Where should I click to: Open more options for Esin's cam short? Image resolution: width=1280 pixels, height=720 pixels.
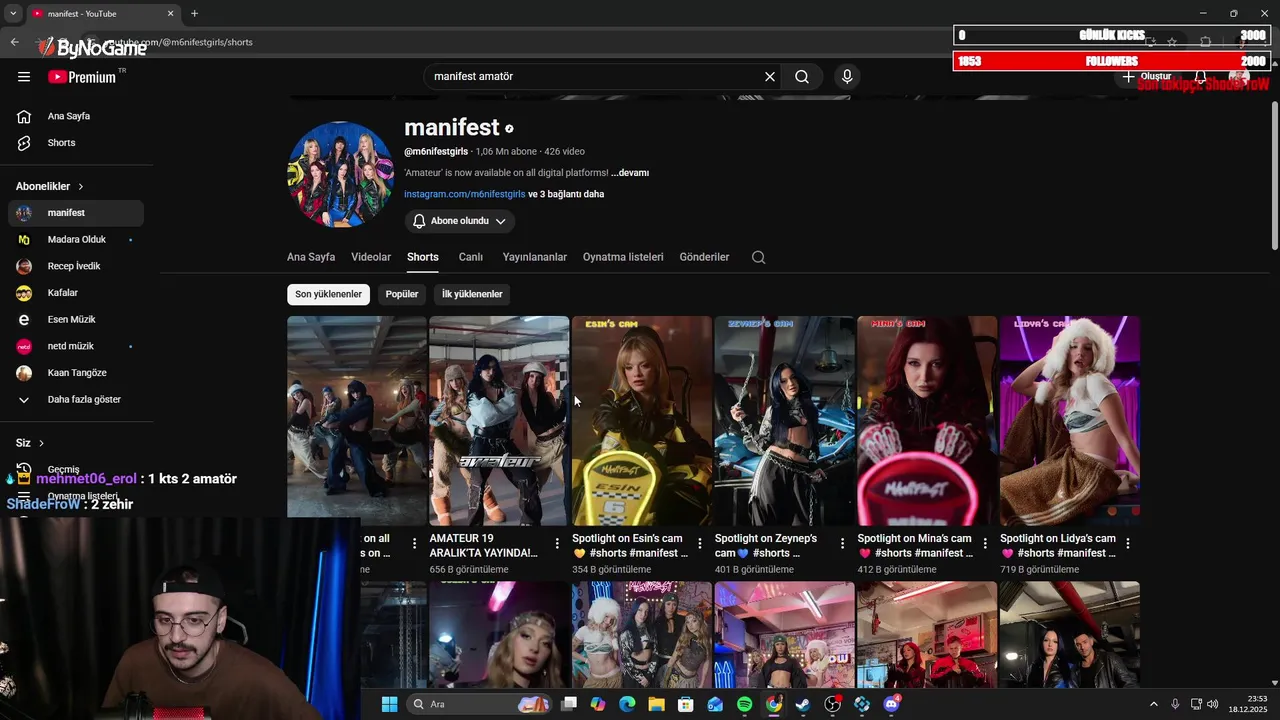coord(700,544)
